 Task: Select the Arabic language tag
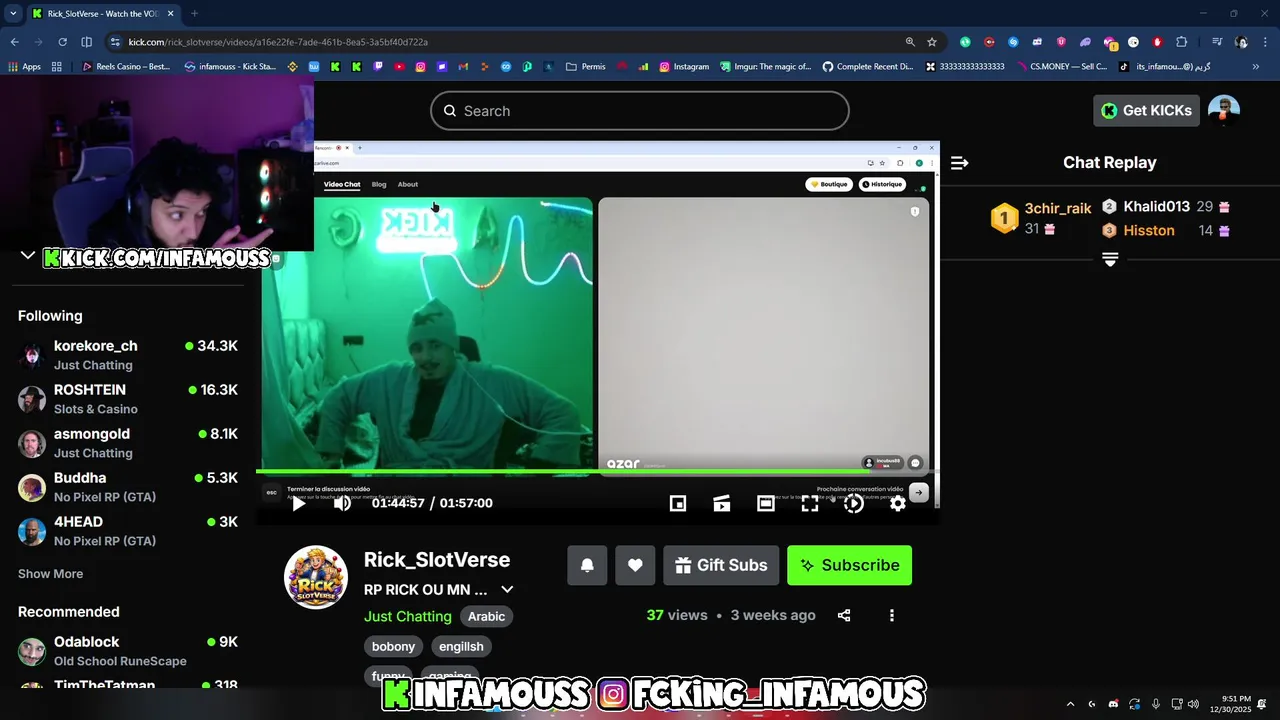pyautogui.click(x=486, y=616)
